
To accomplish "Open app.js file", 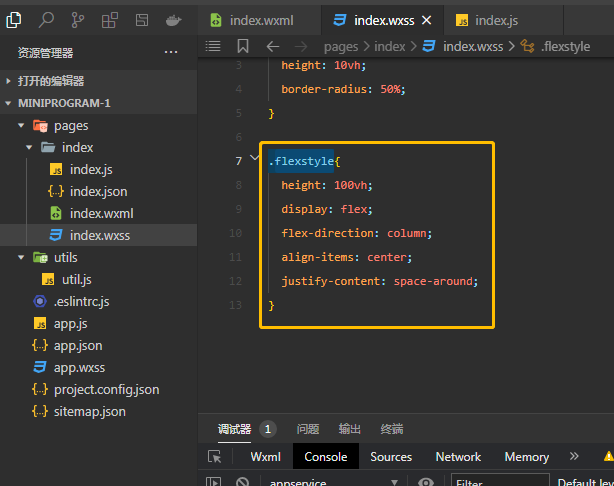I will point(98,323).
